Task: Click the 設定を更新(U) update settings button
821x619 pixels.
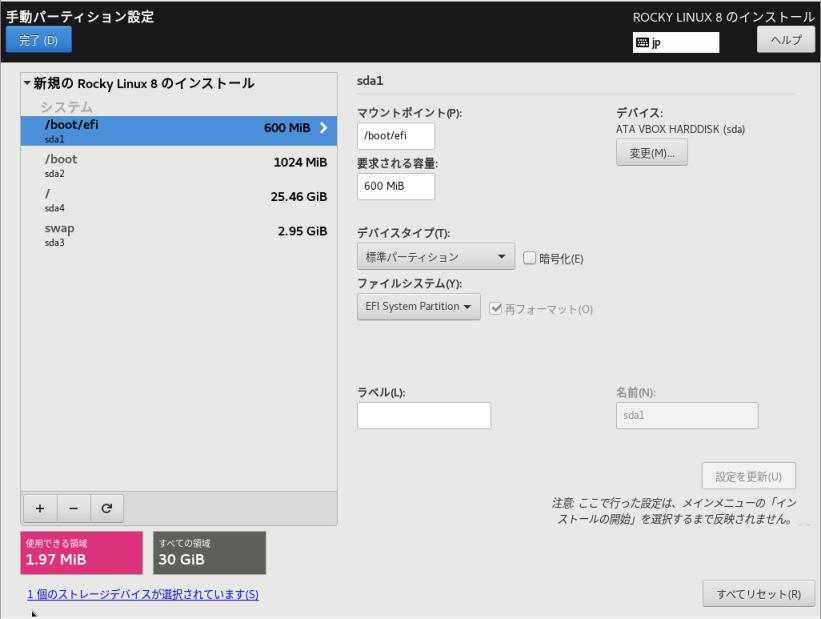Action: (749, 476)
